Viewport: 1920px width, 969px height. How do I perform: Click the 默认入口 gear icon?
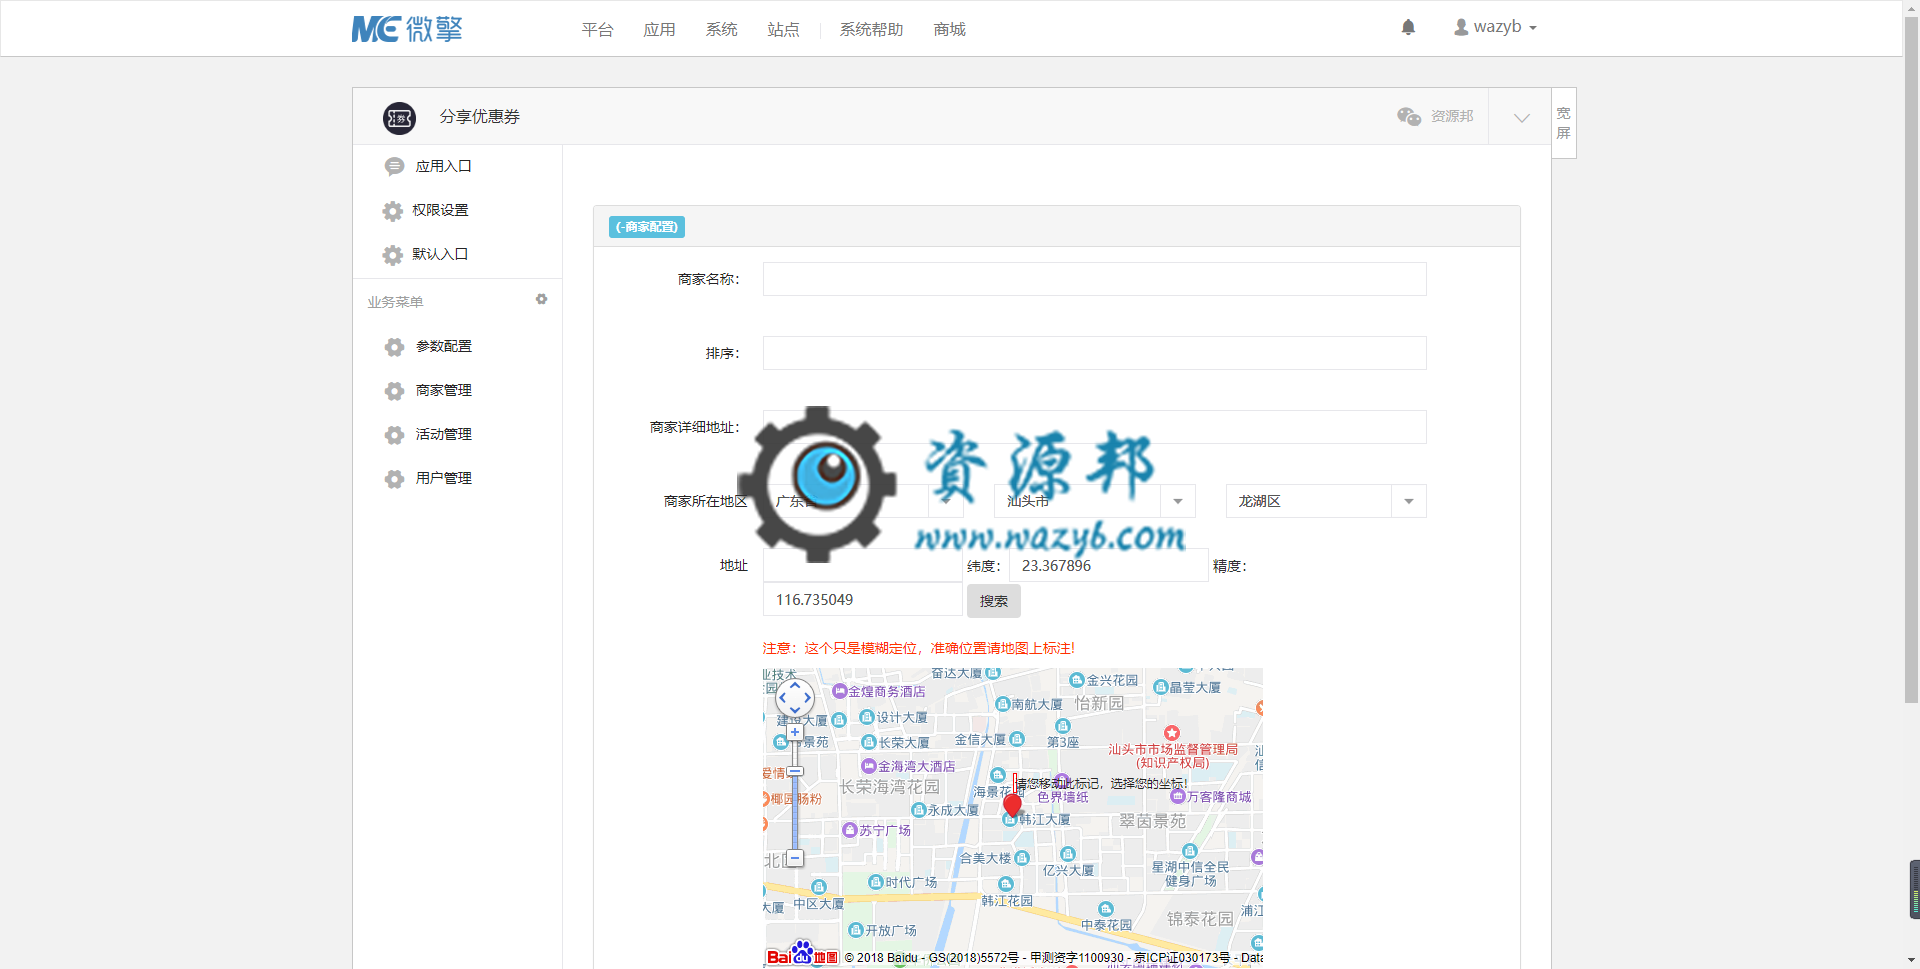click(x=393, y=255)
